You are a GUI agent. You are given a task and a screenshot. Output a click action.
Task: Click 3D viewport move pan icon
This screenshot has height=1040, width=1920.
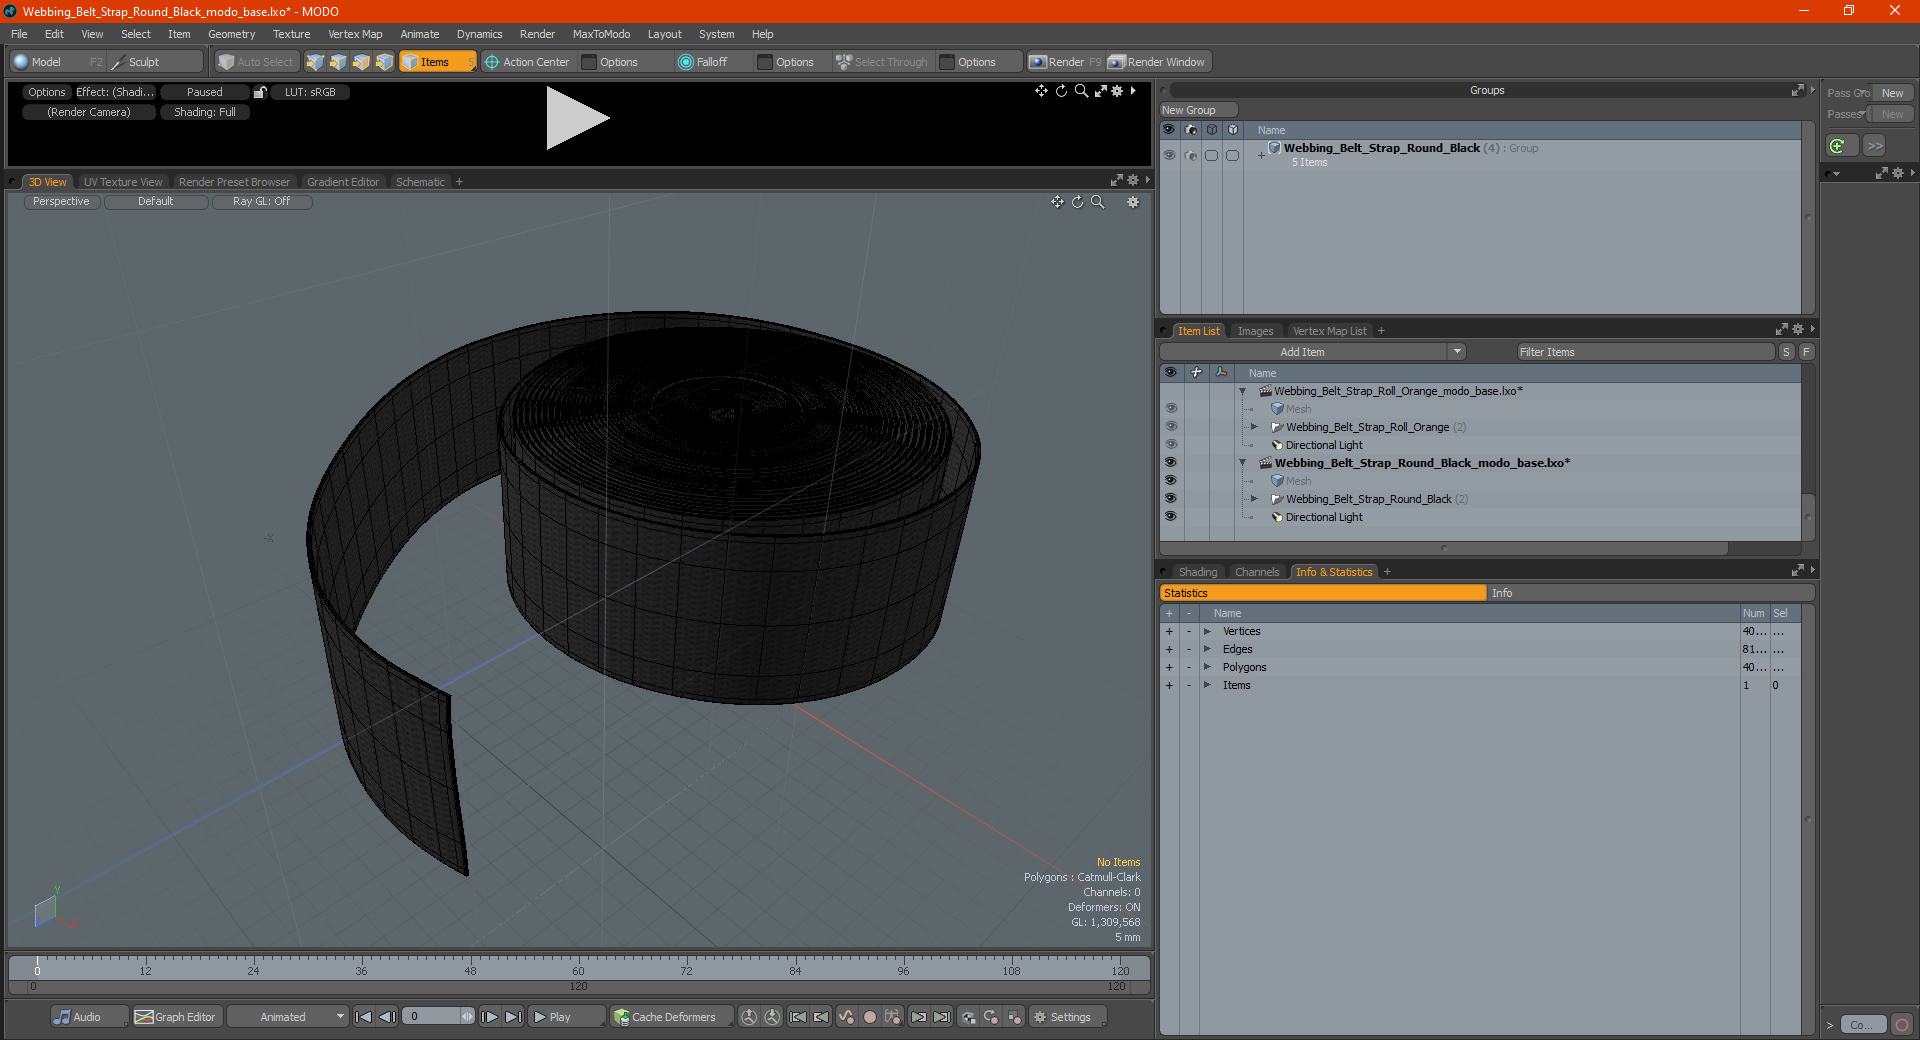point(1057,202)
